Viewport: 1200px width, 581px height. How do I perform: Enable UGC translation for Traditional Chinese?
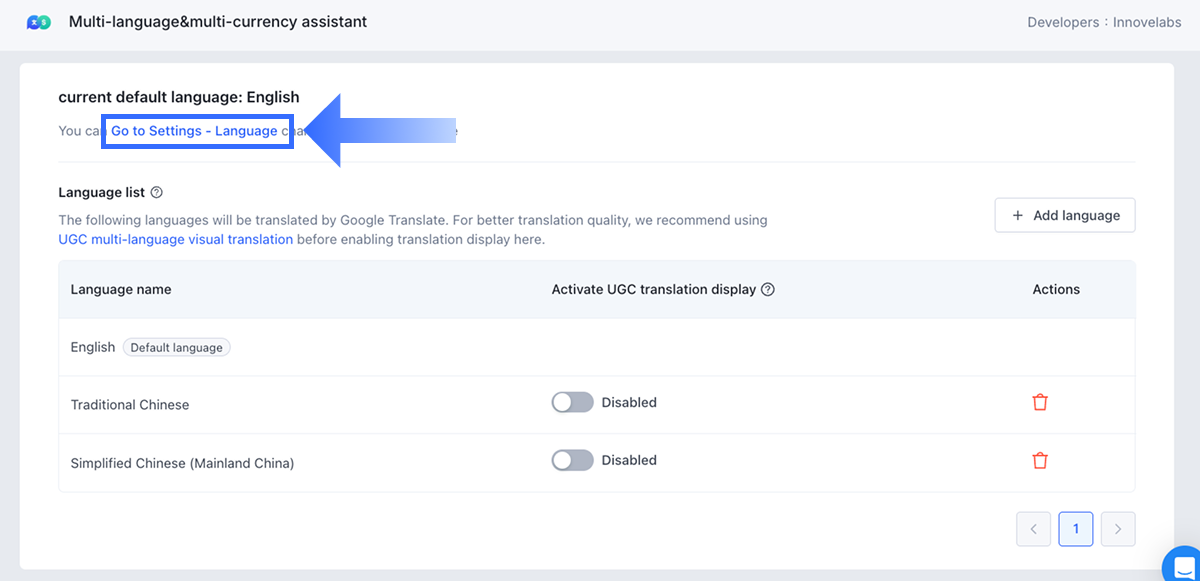(572, 403)
